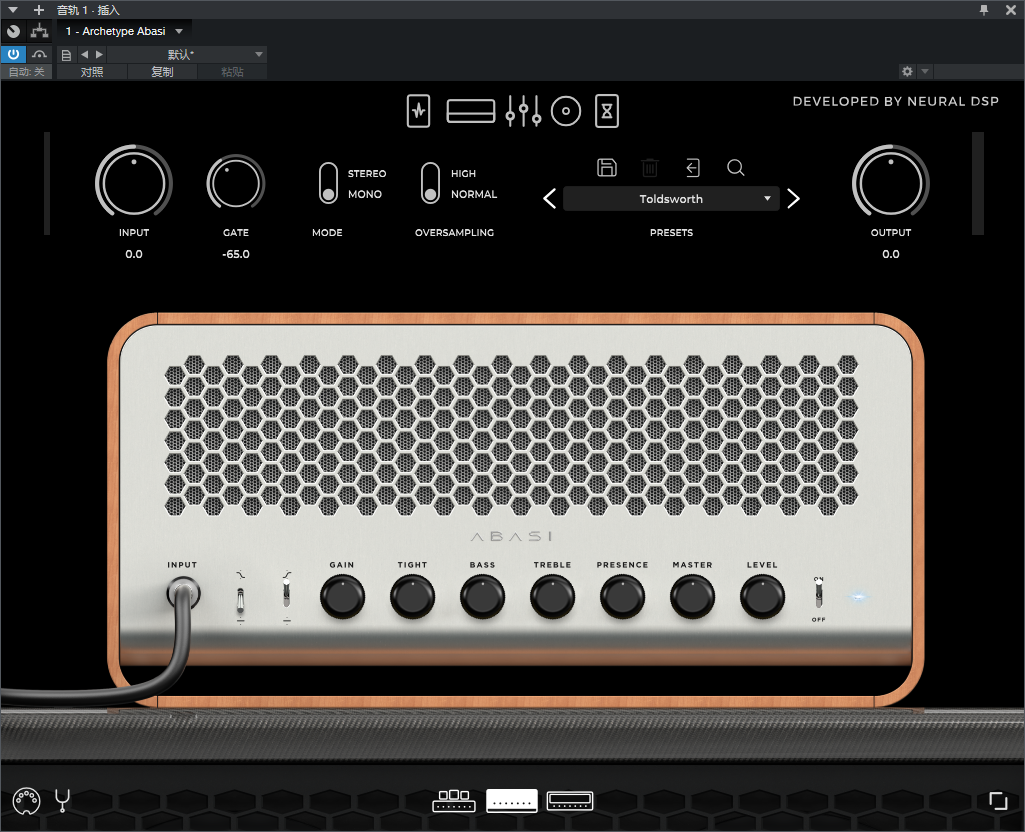
Task: Import a preset file
Action: (693, 168)
